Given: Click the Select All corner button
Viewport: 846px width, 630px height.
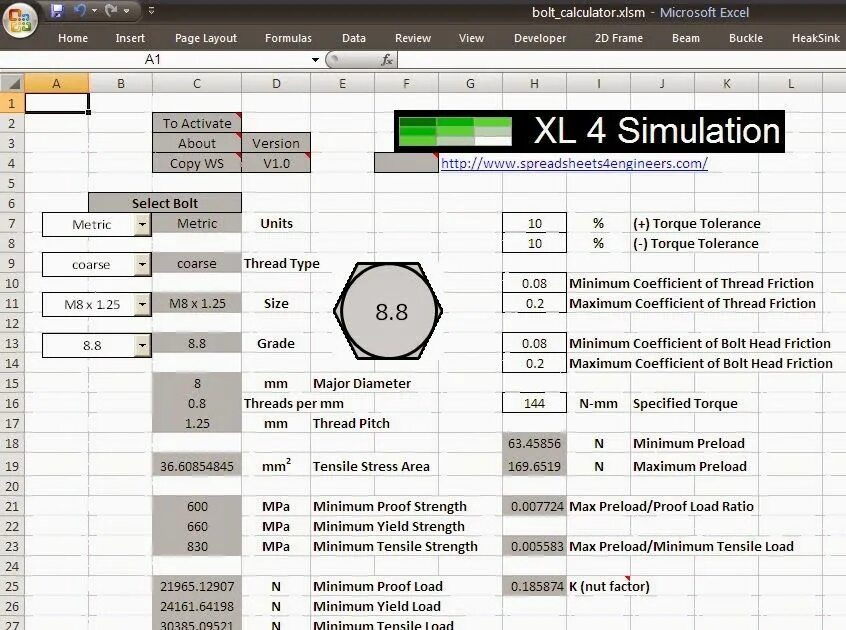Looking at the screenshot, I should (x=12, y=84).
